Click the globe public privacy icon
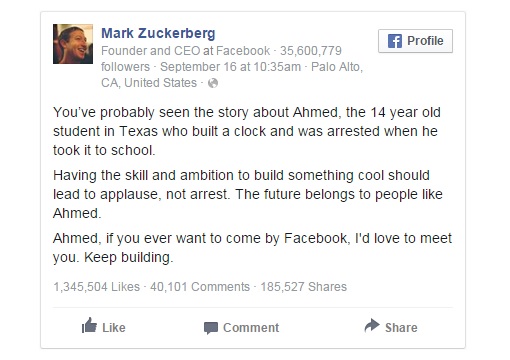Image resolution: width=510 pixels, height=360 pixels. (213, 83)
